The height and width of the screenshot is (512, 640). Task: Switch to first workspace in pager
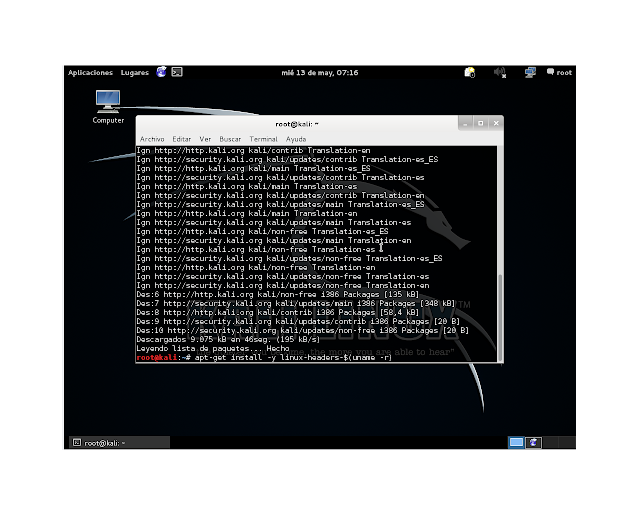pyautogui.click(x=516, y=442)
